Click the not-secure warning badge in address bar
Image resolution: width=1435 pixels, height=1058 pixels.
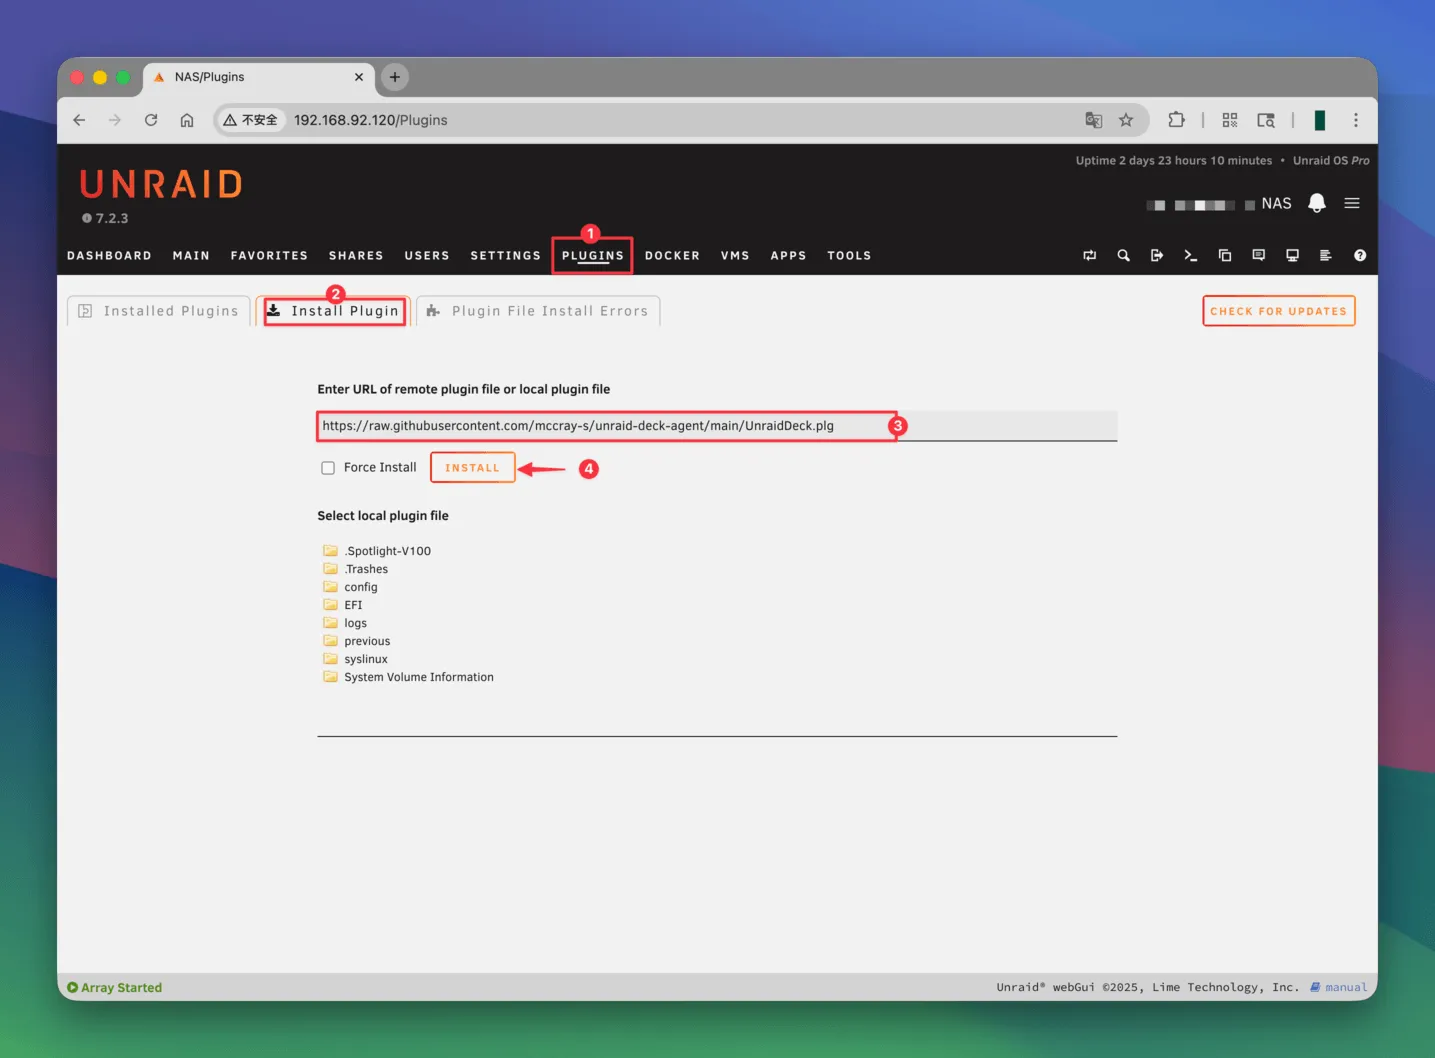tap(250, 120)
